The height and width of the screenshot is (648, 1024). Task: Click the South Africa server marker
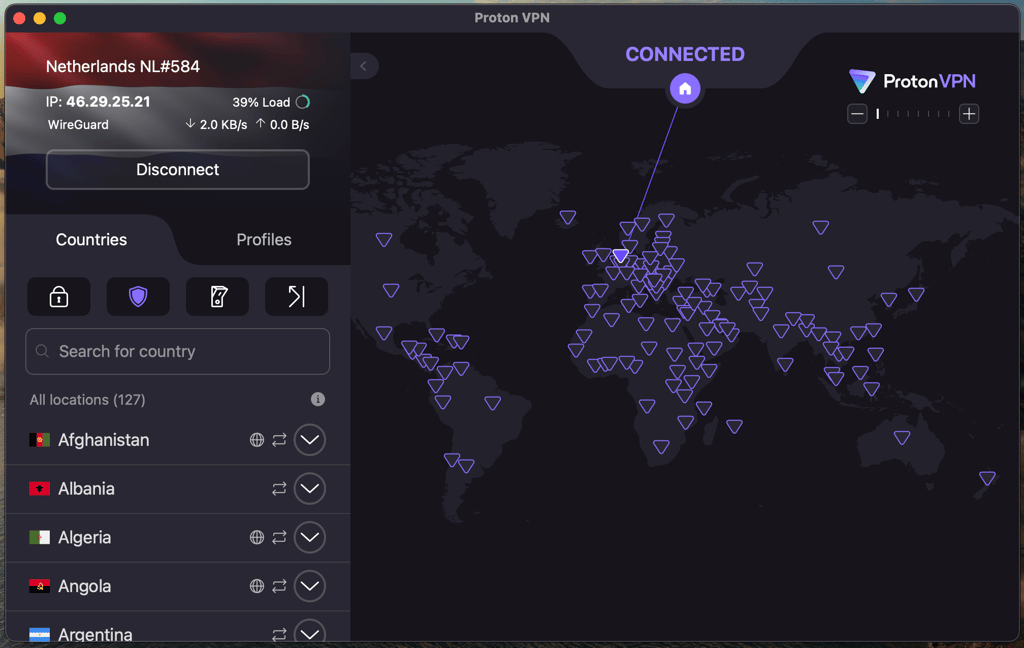pyautogui.click(x=661, y=447)
